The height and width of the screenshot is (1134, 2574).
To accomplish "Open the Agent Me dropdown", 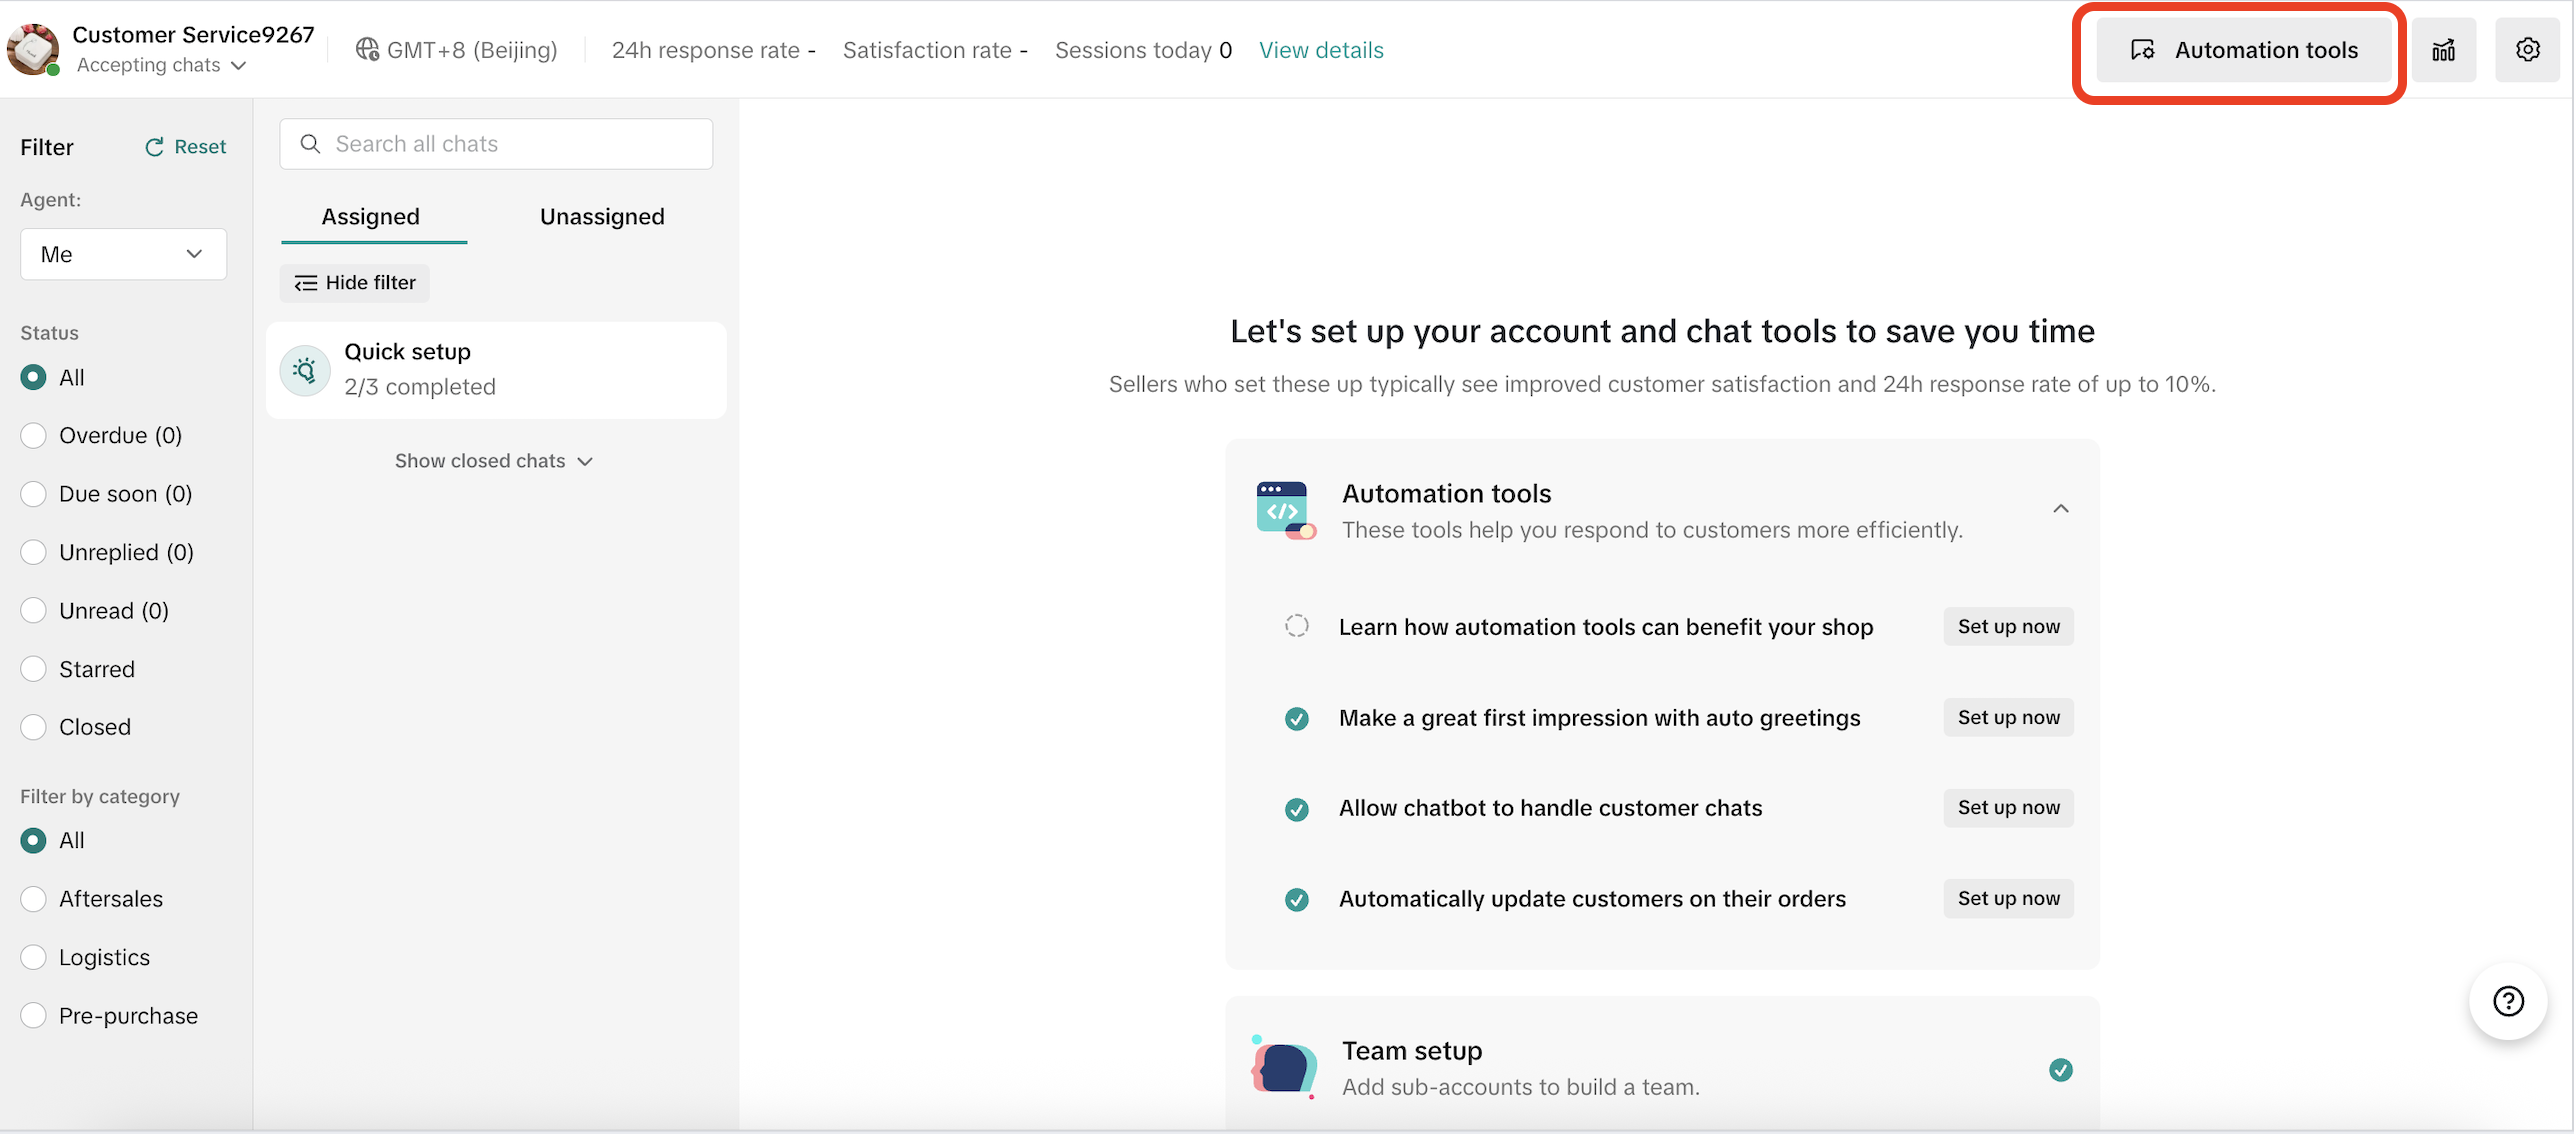I will tap(123, 254).
